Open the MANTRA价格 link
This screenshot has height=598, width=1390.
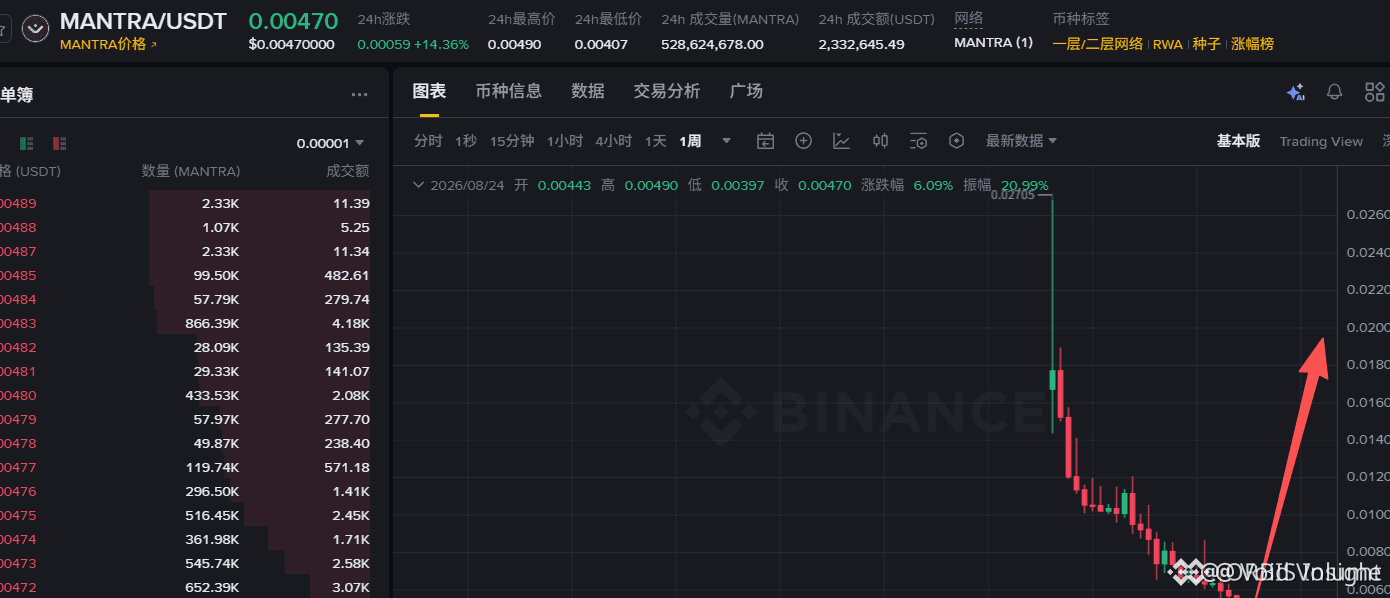coord(109,45)
